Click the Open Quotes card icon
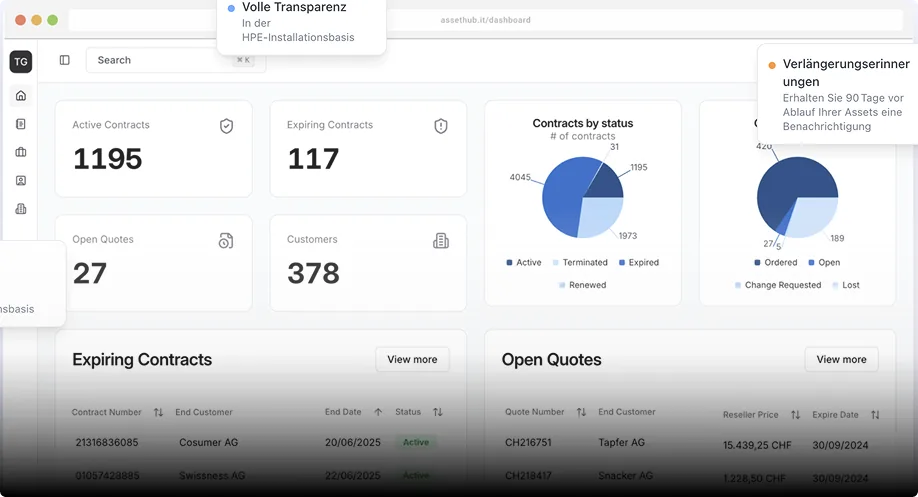The height and width of the screenshot is (497, 918). [226, 241]
